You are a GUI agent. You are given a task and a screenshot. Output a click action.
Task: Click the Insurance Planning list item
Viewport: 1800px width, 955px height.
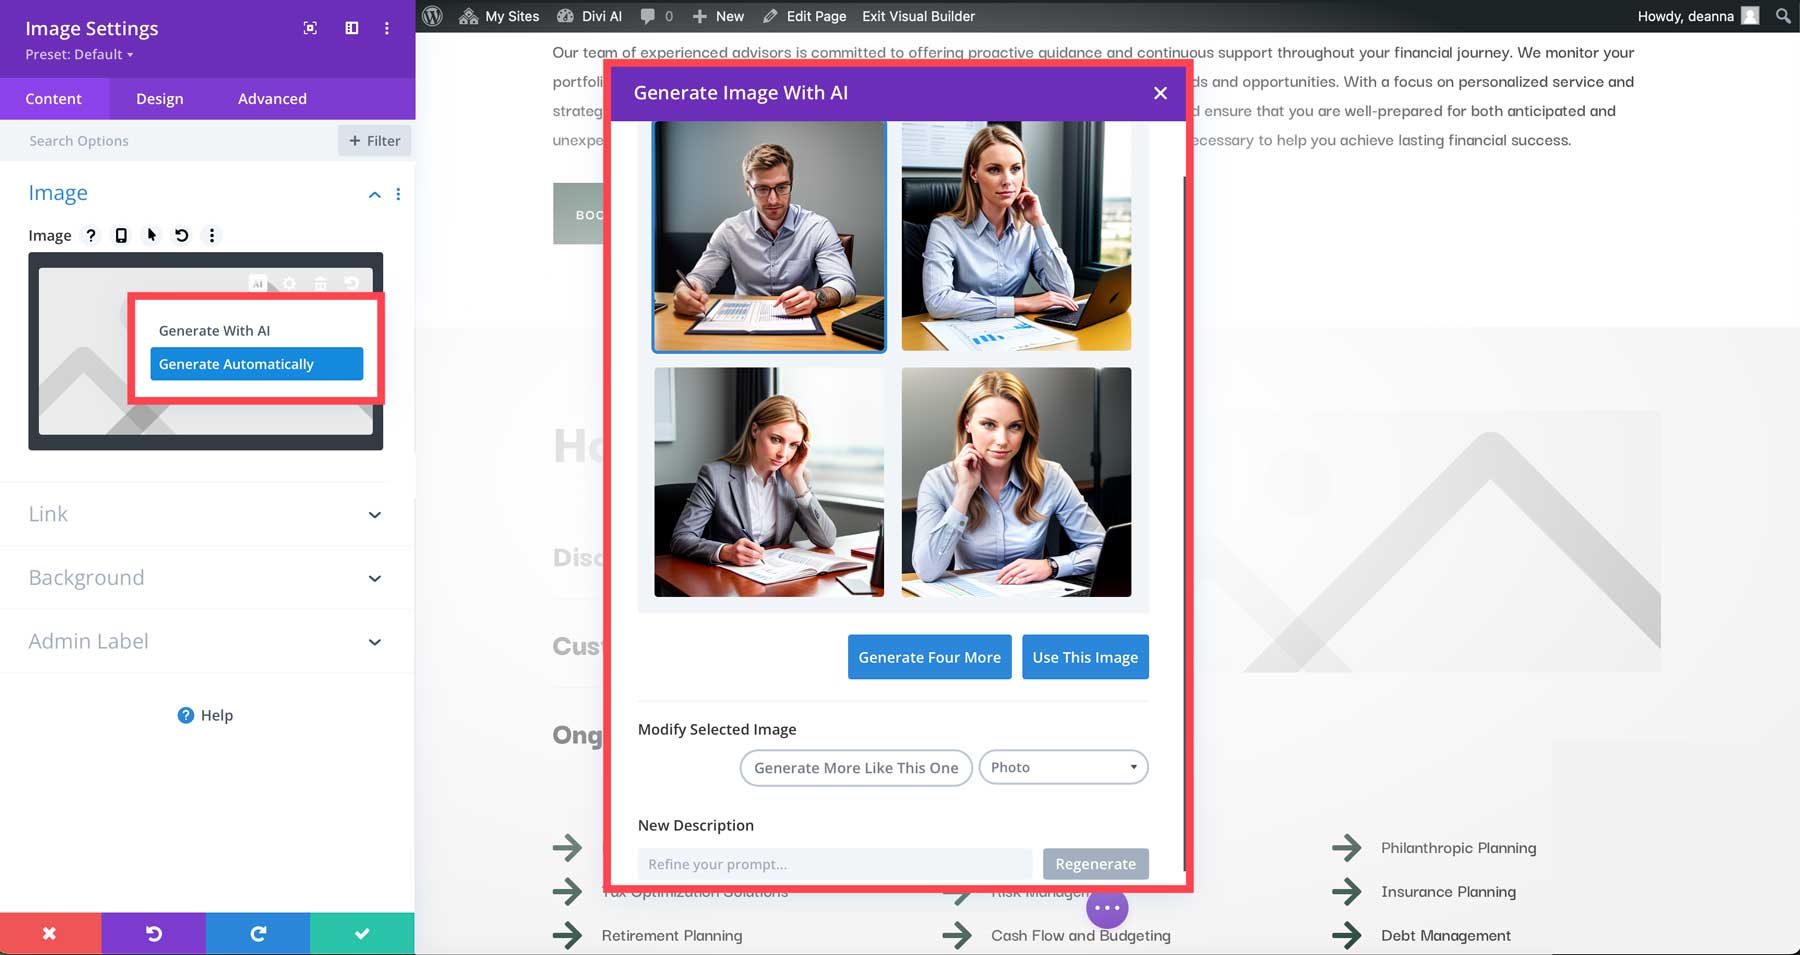coord(1448,892)
